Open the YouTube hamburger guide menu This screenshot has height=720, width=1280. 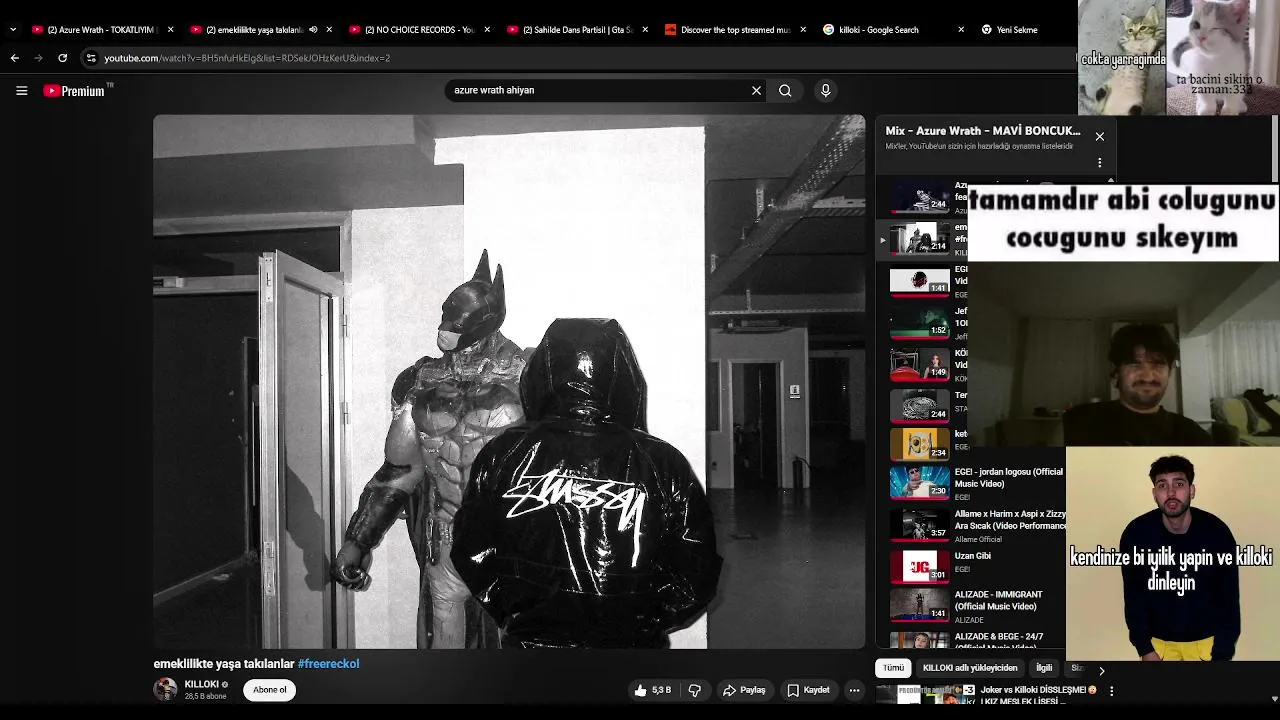[21, 90]
